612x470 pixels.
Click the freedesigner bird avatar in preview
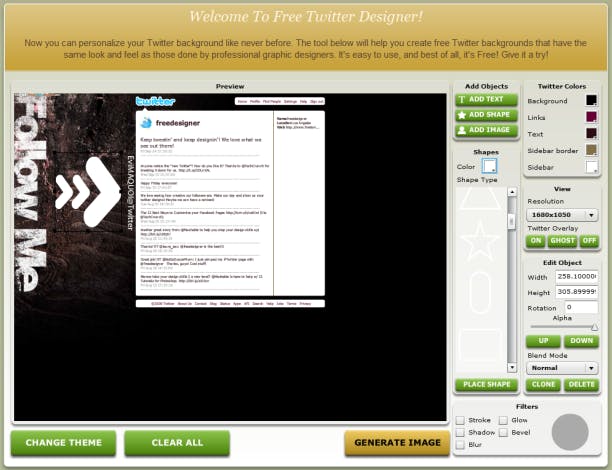coord(146,123)
